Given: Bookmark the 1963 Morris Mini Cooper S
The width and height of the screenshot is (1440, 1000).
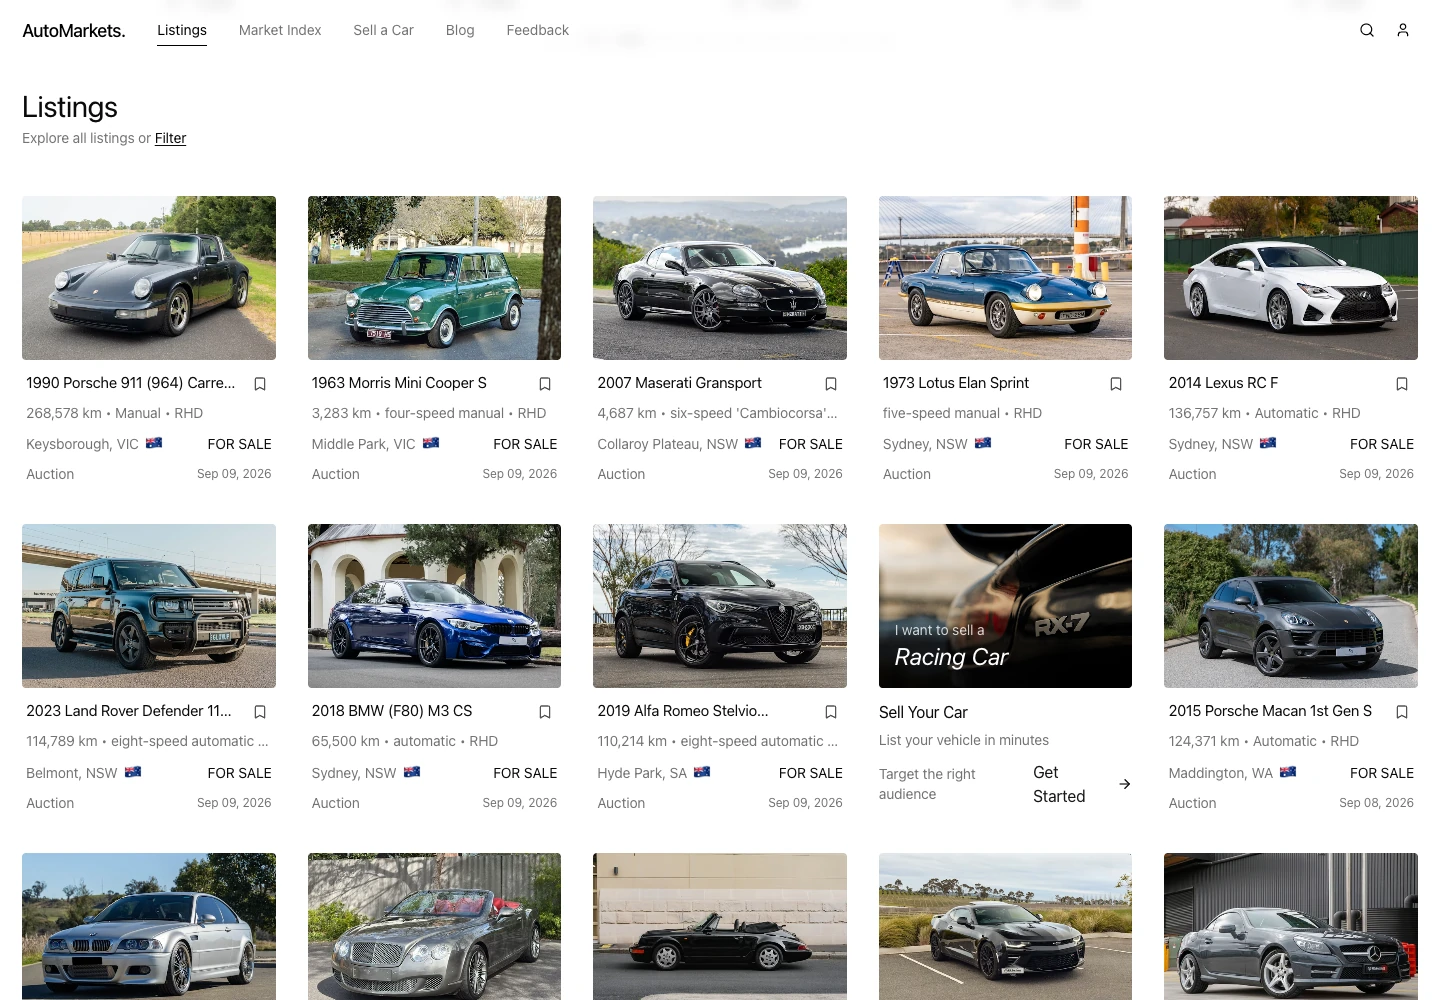Looking at the screenshot, I should pos(545,384).
